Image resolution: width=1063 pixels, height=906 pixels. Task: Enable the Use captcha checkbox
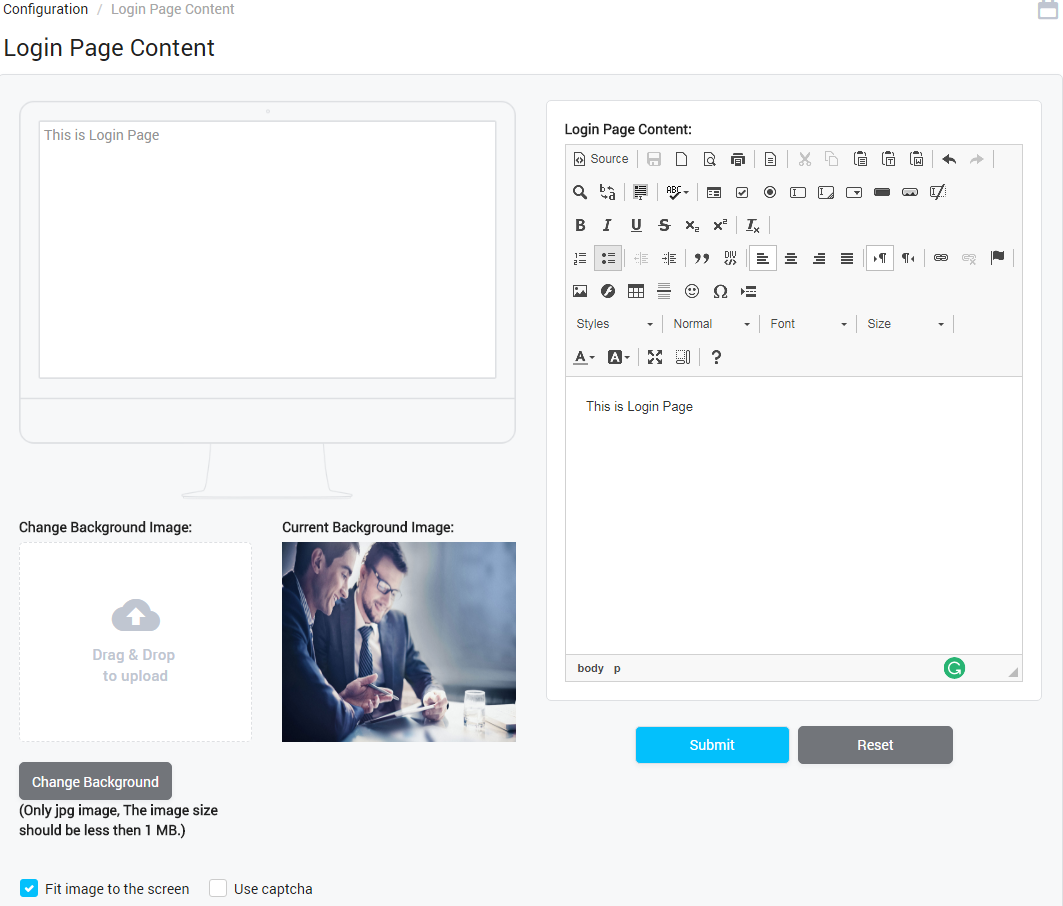coord(218,888)
